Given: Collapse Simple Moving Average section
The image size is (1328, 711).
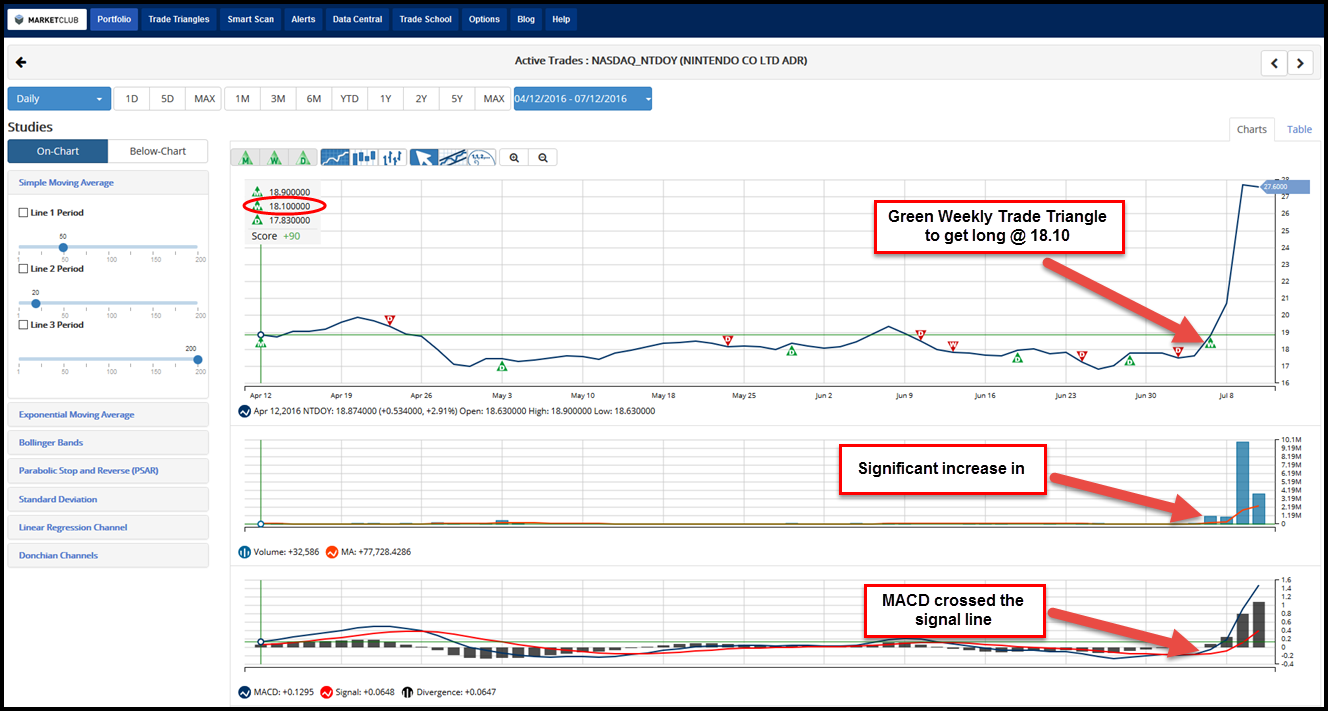Looking at the screenshot, I should click(108, 183).
